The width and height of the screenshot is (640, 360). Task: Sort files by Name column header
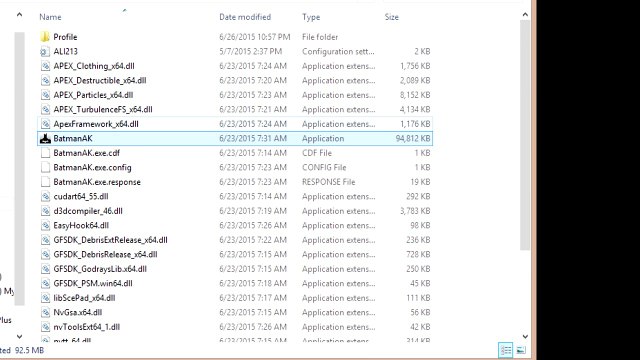(x=50, y=17)
